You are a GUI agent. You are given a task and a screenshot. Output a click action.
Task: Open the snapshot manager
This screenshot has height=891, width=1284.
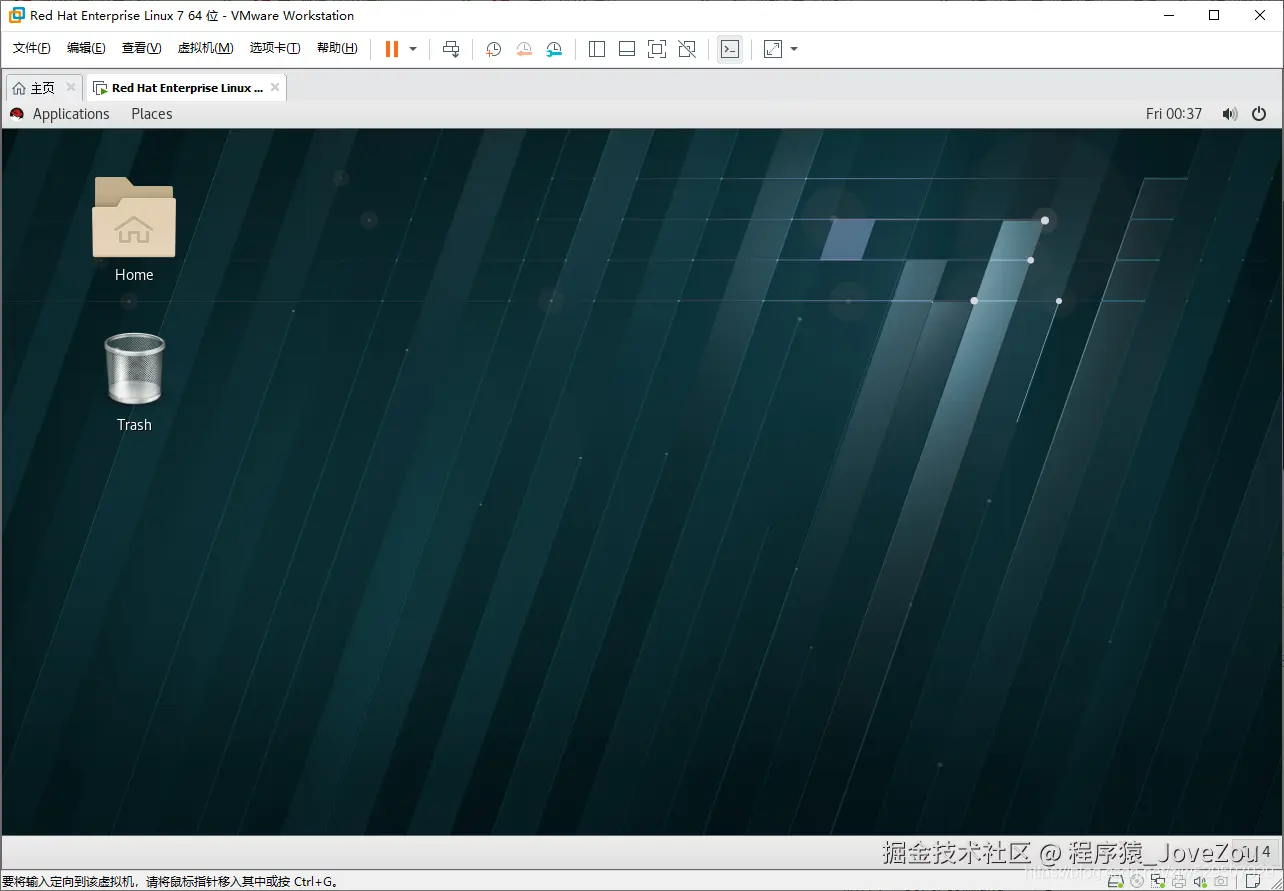(554, 49)
